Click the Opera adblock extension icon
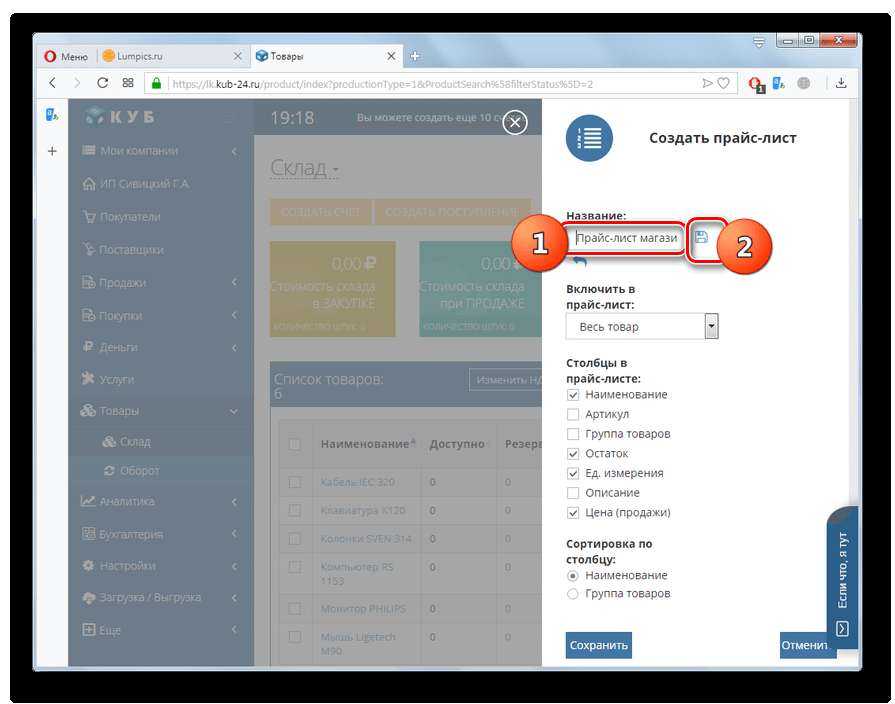Image resolution: width=895 pixels, height=704 pixels. 756,85
